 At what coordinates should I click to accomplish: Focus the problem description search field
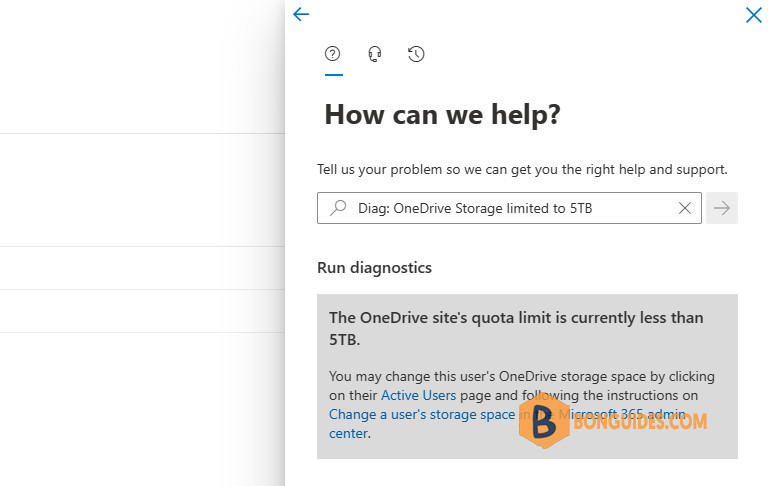click(509, 208)
